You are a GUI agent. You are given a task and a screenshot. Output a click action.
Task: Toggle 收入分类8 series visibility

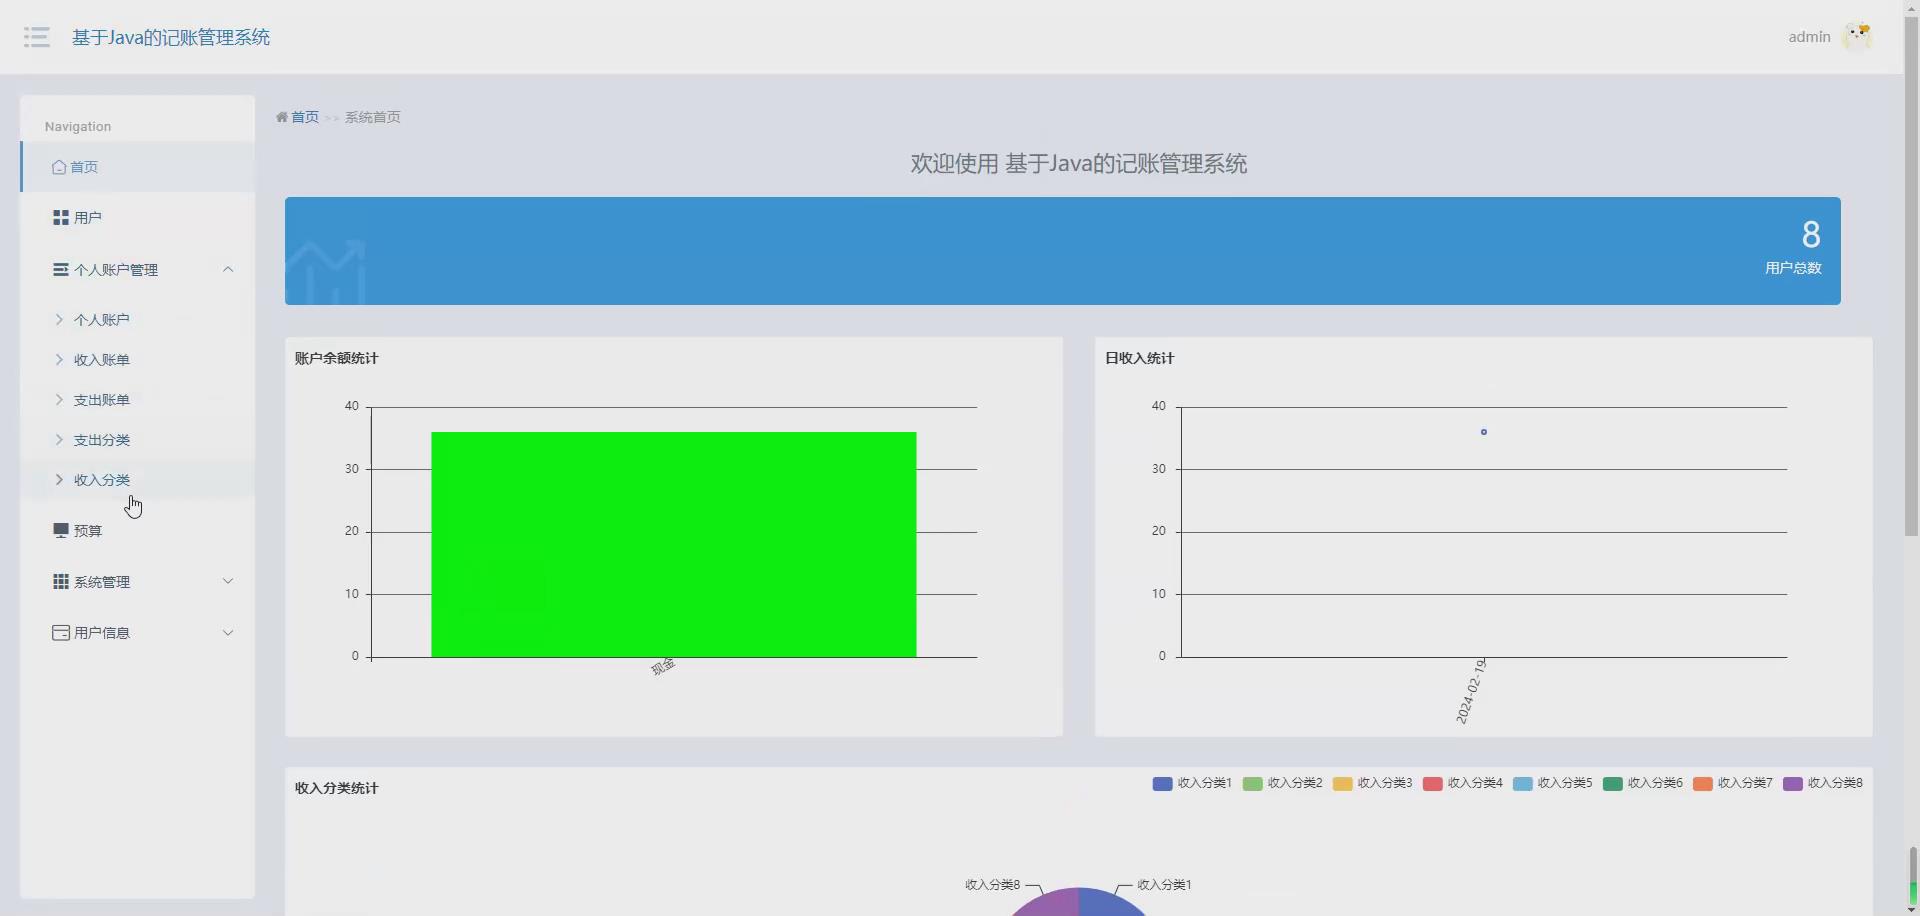(x=1793, y=784)
